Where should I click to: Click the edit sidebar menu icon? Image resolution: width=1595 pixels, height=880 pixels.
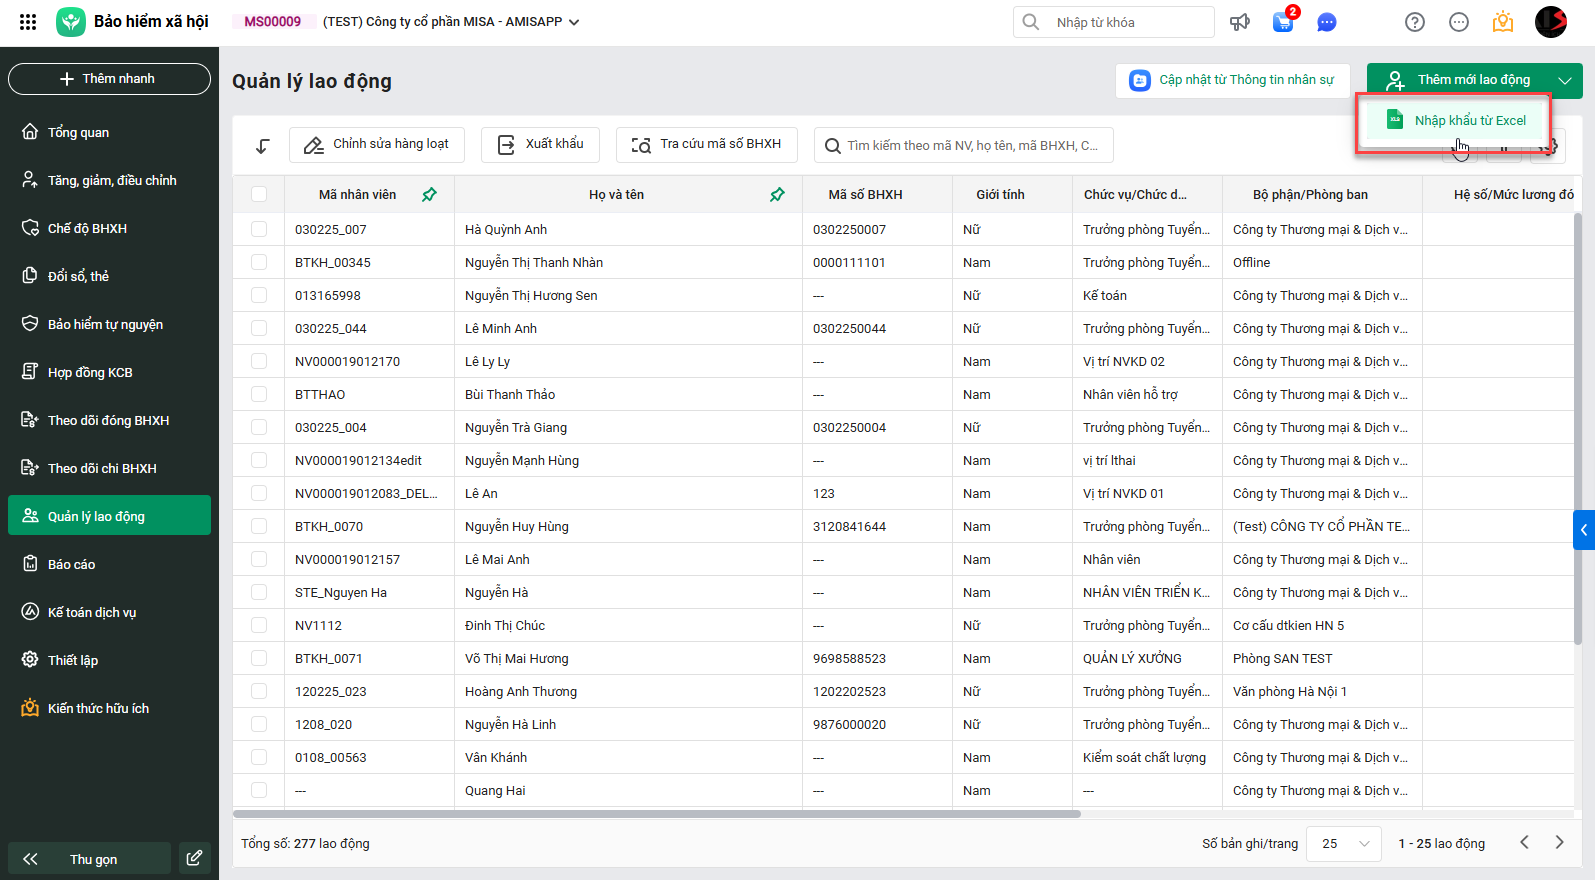point(195,858)
